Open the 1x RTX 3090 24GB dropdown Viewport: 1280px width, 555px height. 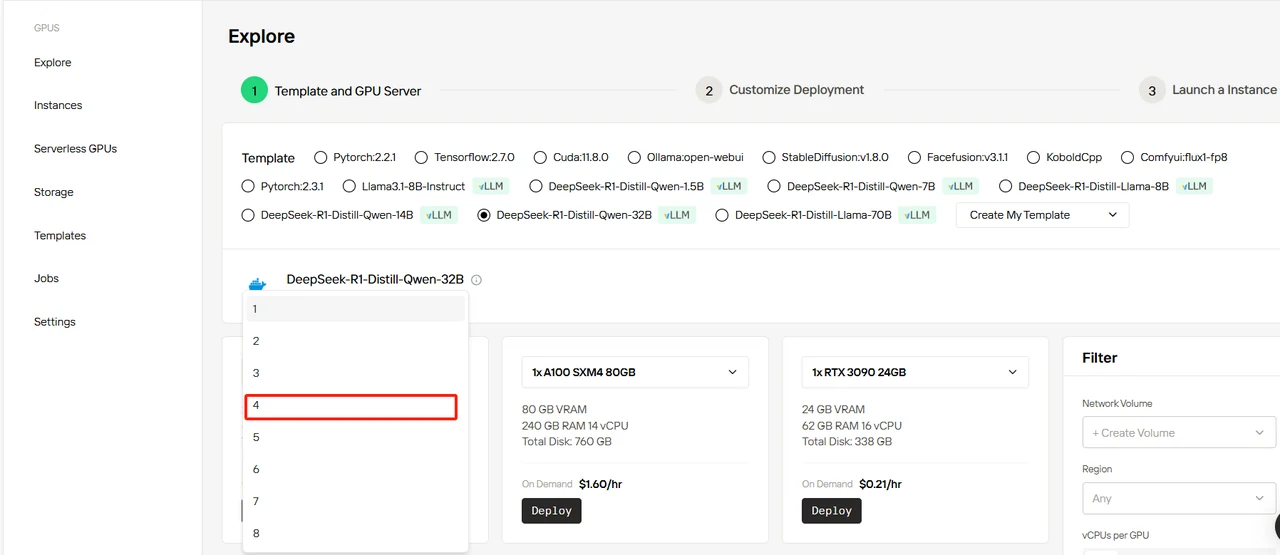915,372
